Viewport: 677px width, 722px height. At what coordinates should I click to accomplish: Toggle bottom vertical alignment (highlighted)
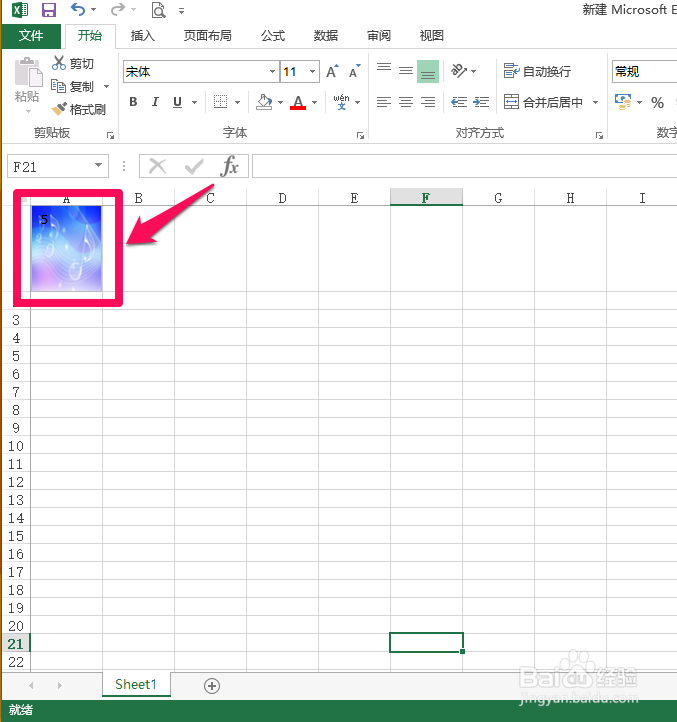pyautogui.click(x=428, y=71)
